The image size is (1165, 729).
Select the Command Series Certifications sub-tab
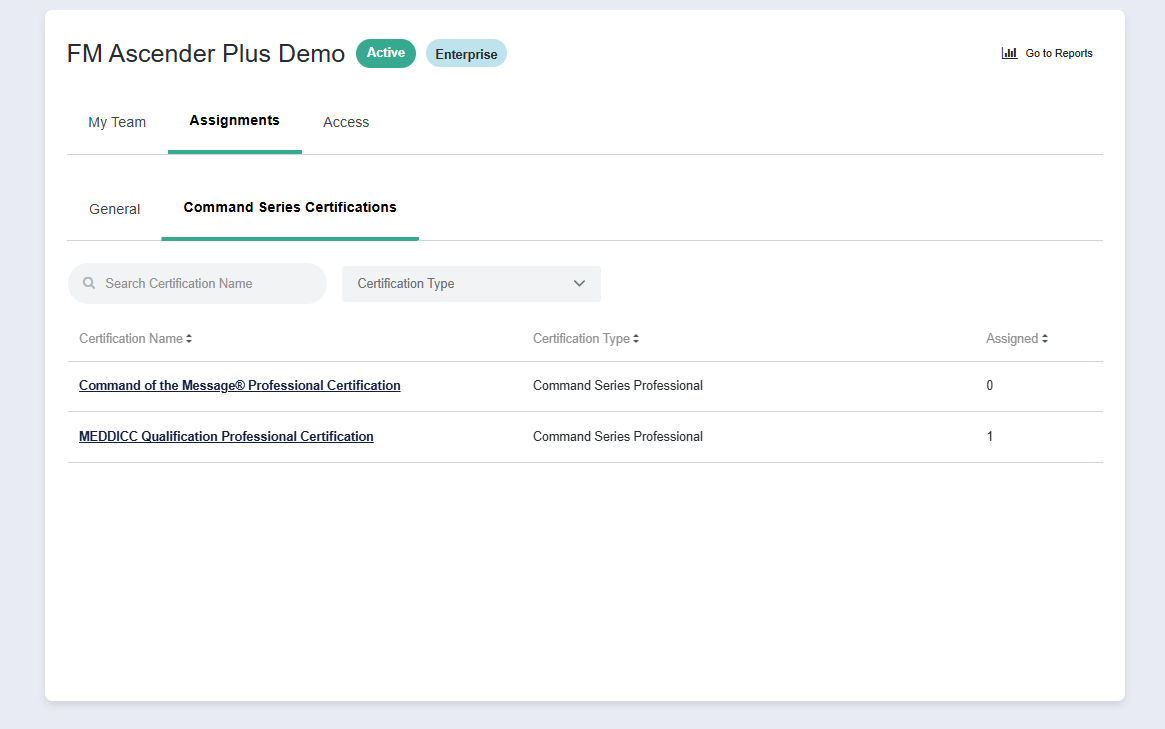(290, 207)
